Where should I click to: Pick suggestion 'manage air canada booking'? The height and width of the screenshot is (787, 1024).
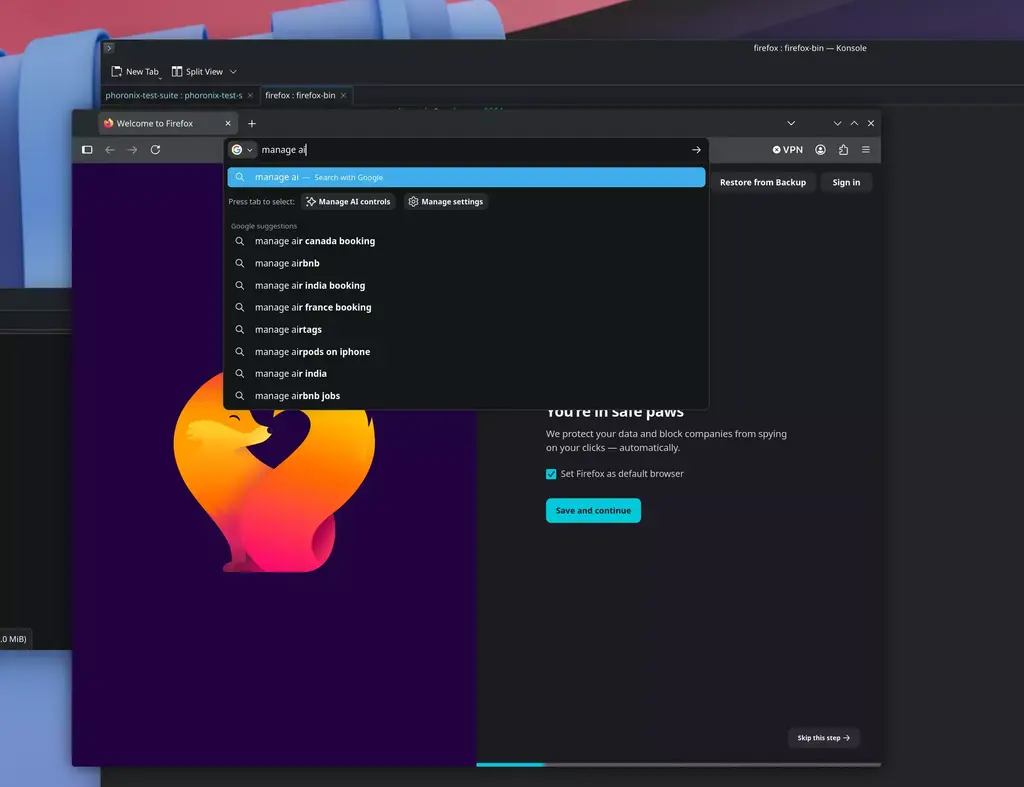pyautogui.click(x=466, y=241)
